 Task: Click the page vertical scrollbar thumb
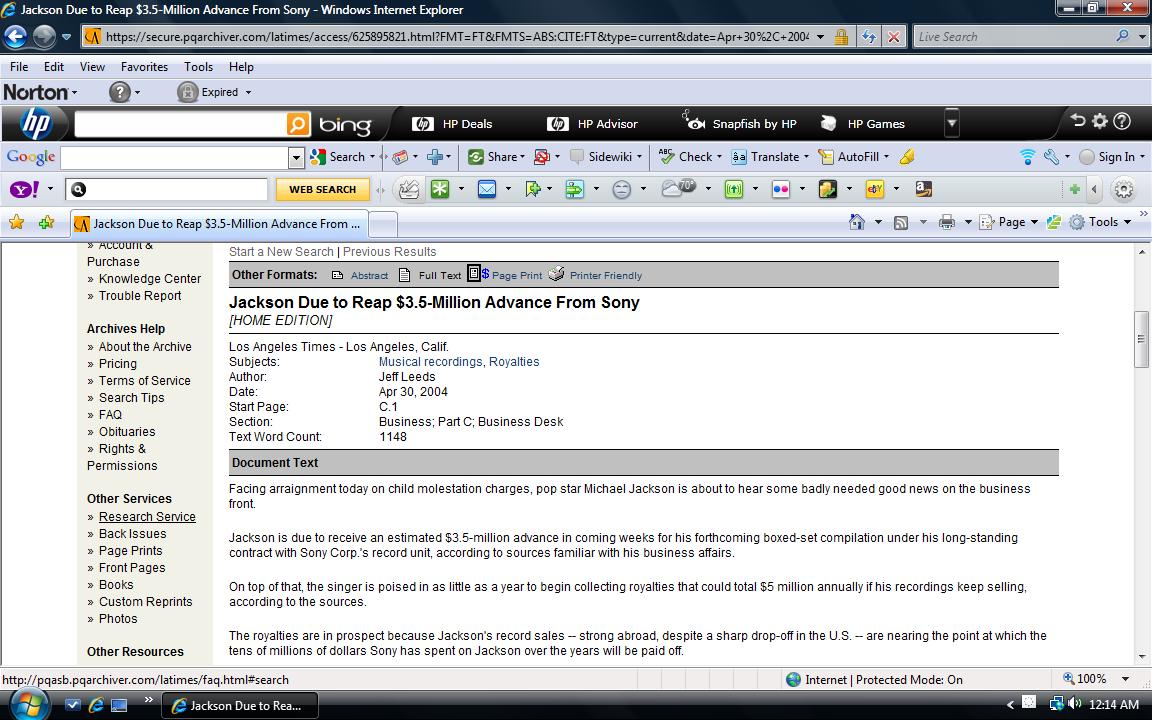[x=1141, y=339]
